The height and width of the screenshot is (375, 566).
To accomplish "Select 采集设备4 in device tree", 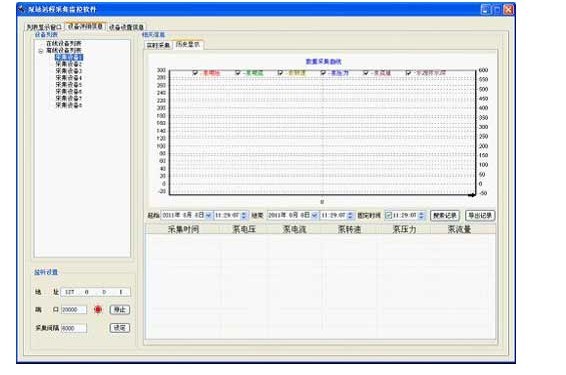I will tap(69, 78).
